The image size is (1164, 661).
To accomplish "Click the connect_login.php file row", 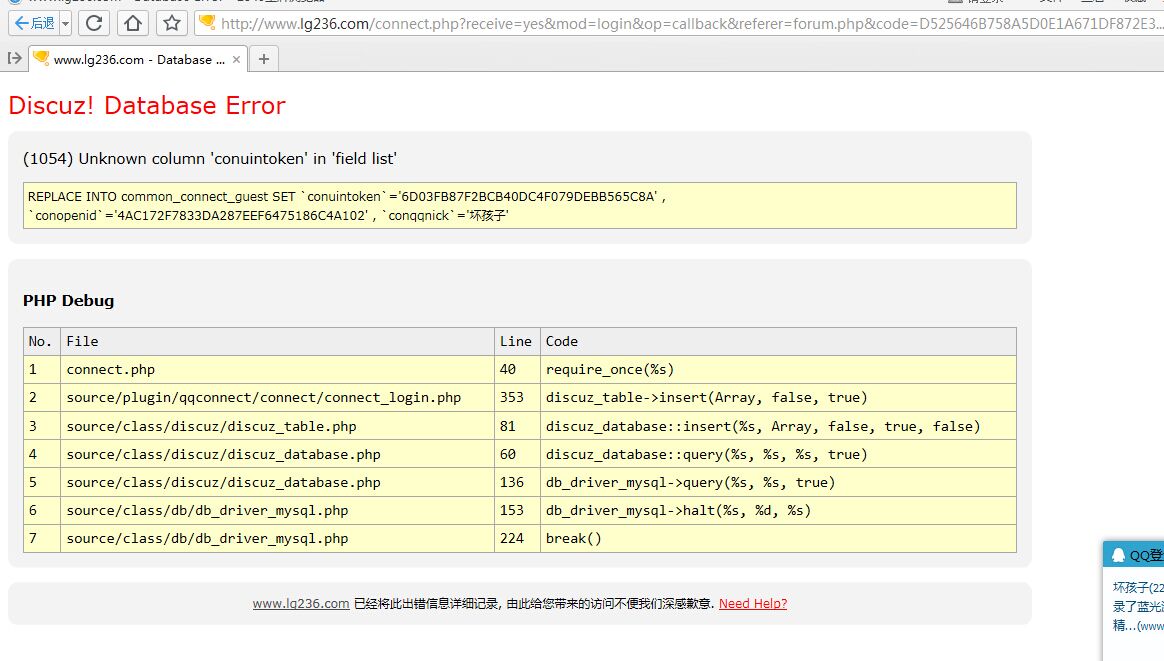I will coord(263,398).
